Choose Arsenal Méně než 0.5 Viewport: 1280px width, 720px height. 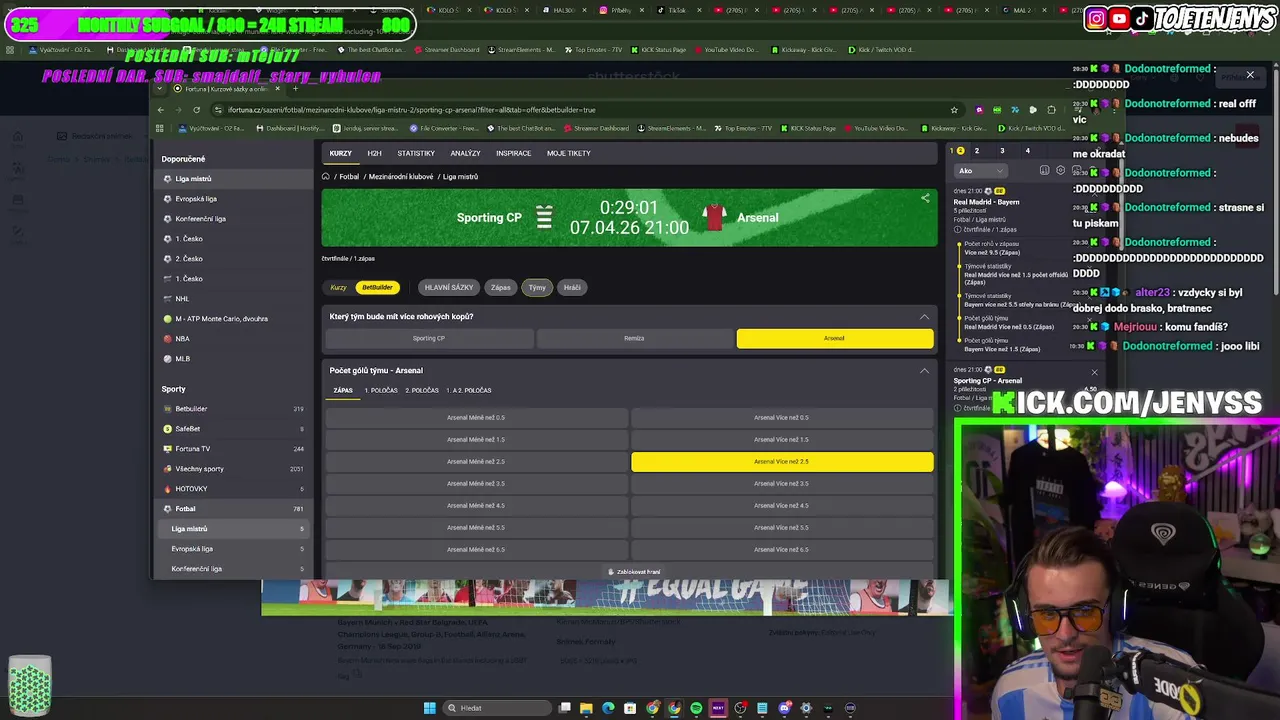pyautogui.click(x=476, y=418)
